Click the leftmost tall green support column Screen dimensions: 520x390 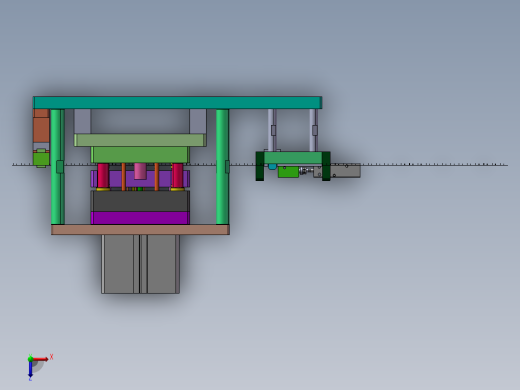click(x=57, y=167)
